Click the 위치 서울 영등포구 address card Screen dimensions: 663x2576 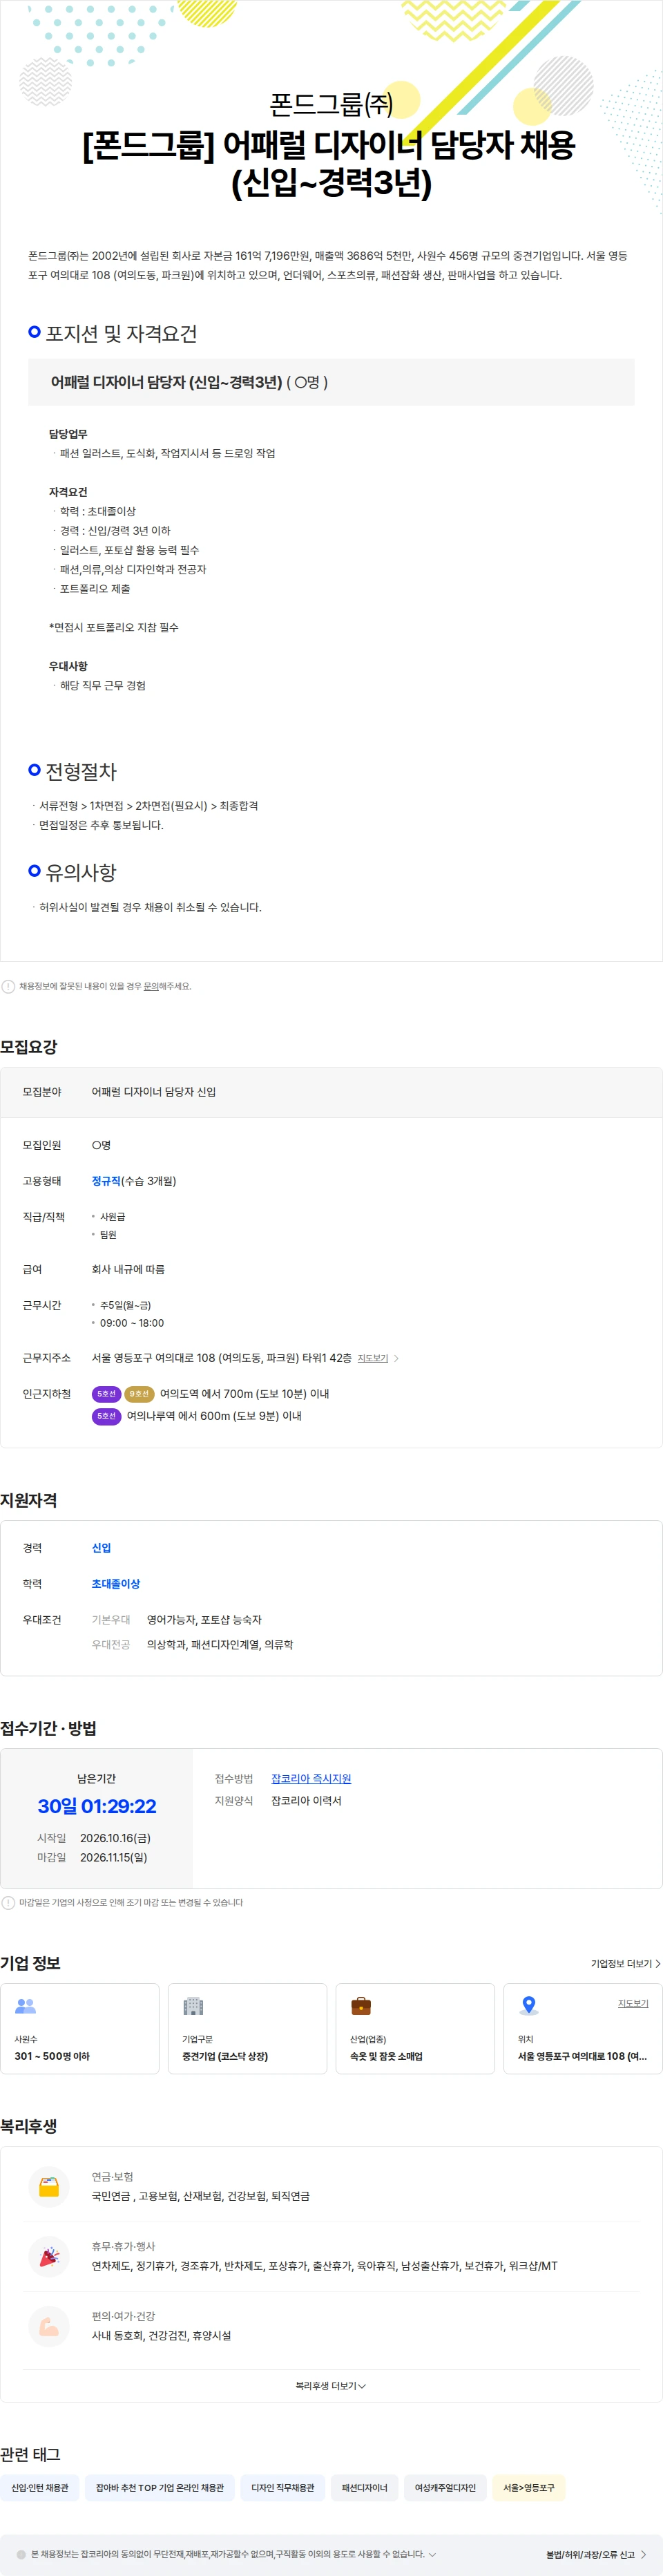coord(583,2028)
